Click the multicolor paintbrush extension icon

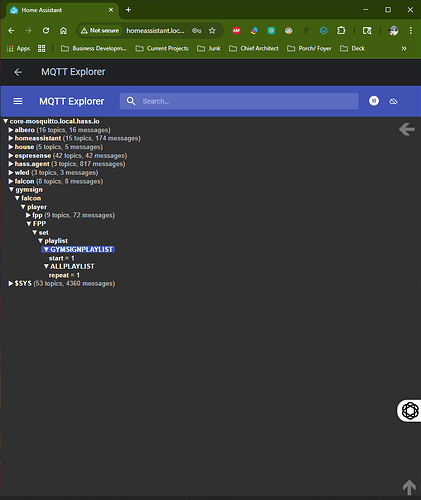coord(254,31)
